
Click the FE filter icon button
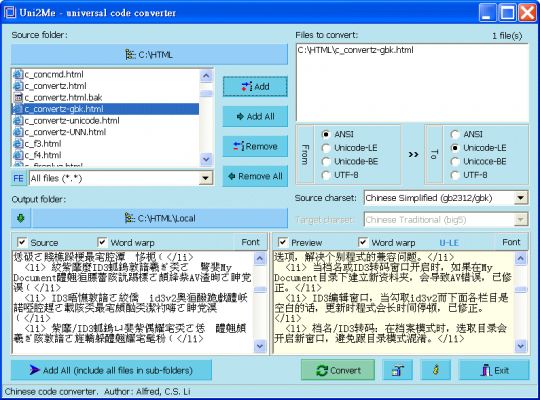click(x=19, y=178)
